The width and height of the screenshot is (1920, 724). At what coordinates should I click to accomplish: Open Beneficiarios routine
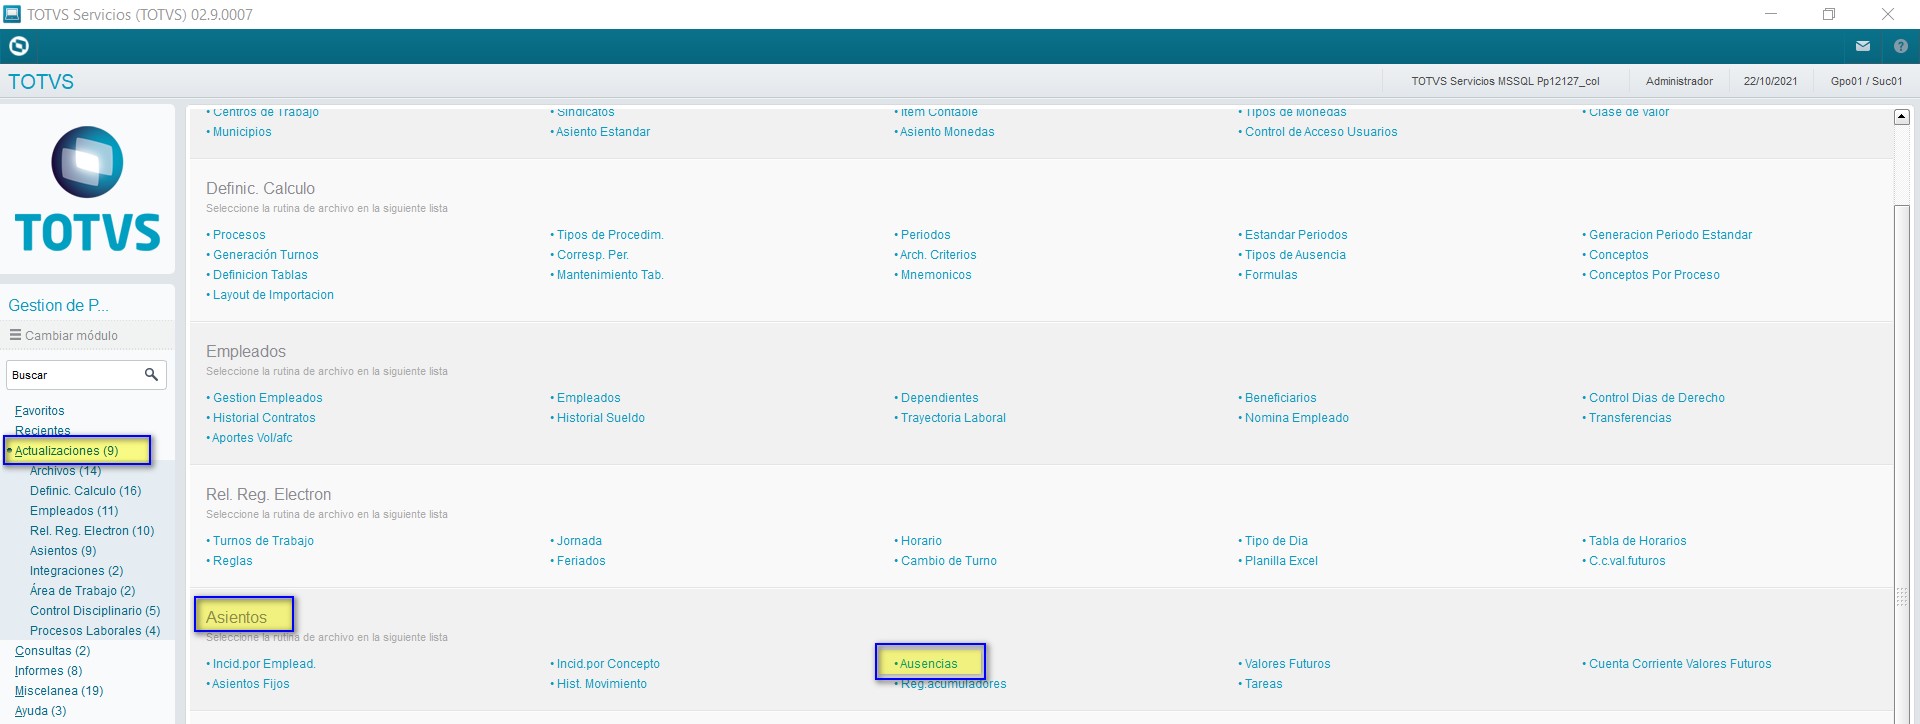[x=1280, y=398]
